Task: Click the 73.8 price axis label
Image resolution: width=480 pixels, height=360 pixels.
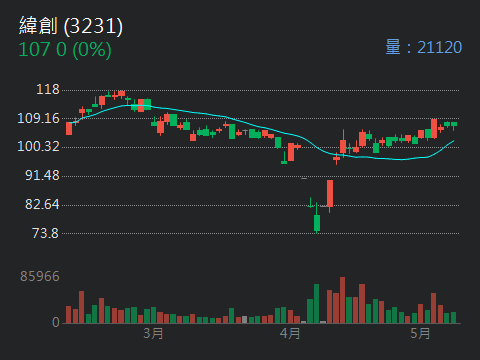Action: click(x=46, y=233)
